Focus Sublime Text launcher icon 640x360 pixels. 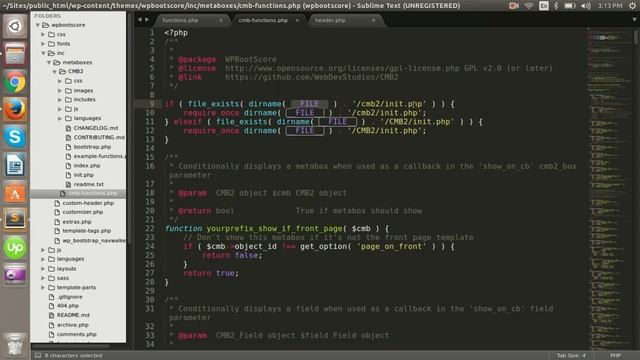click(x=15, y=220)
